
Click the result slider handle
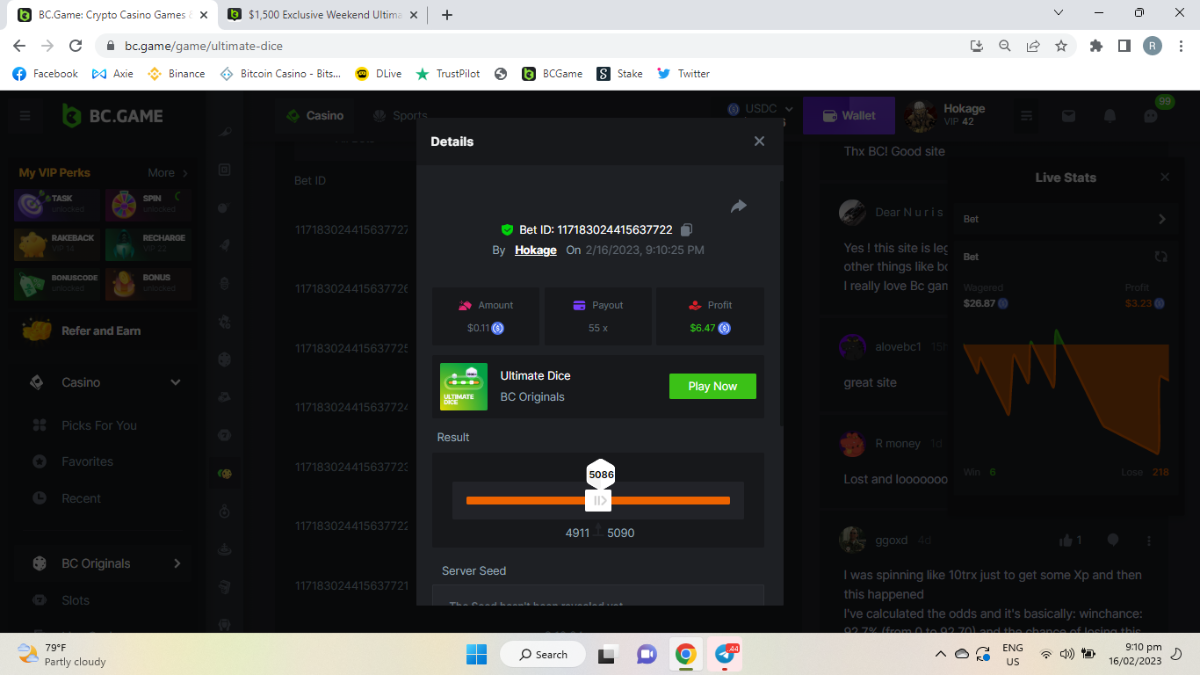(x=599, y=500)
